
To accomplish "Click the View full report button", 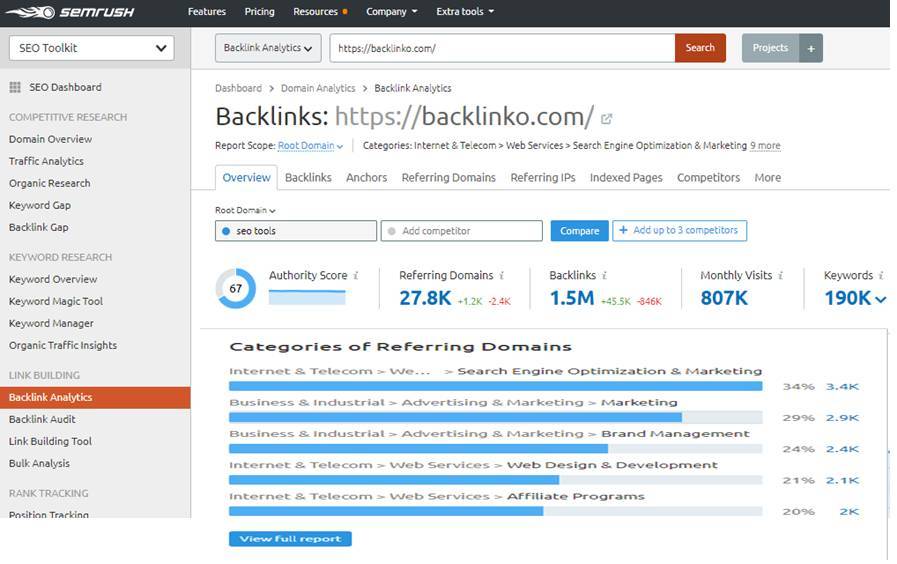I will (290, 539).
